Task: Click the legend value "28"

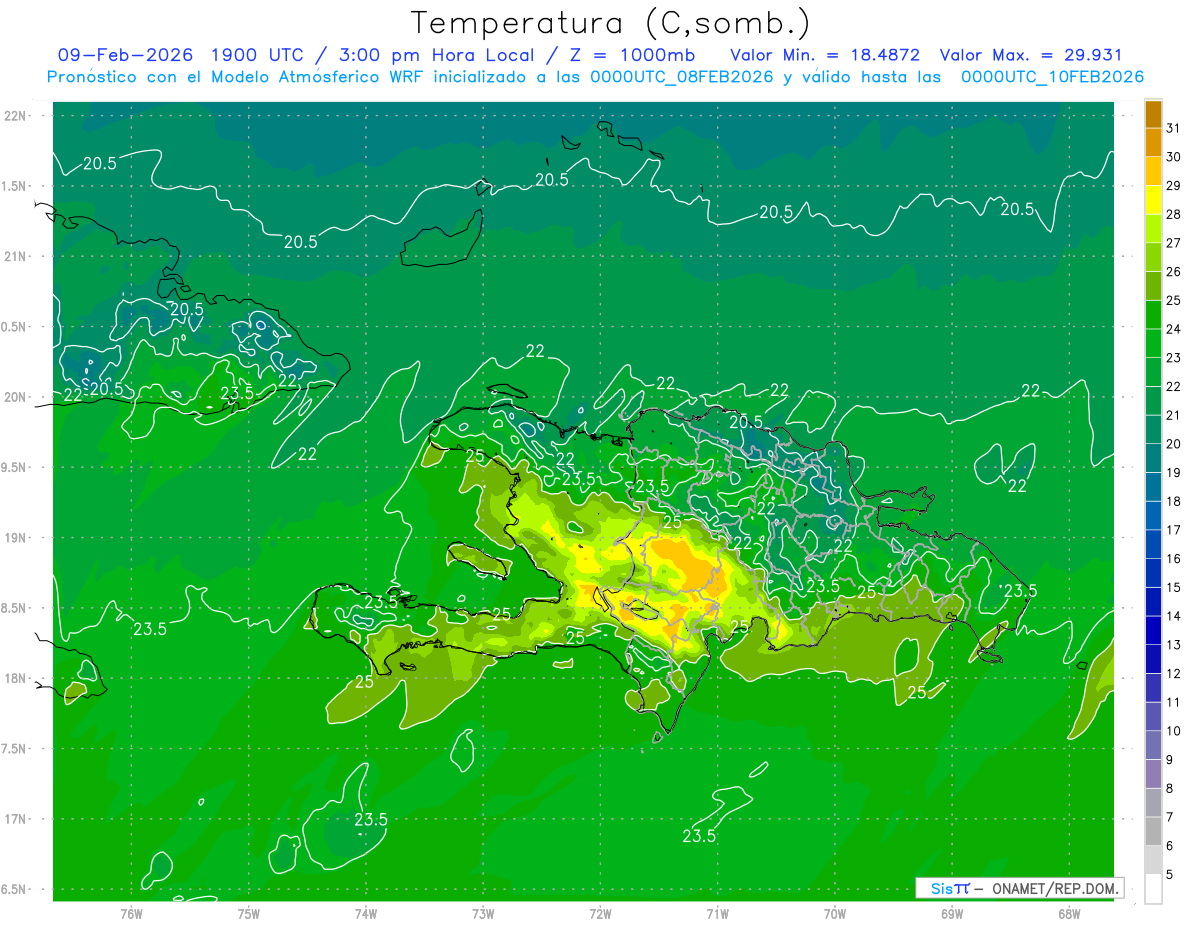Action: click(1173, 214)
